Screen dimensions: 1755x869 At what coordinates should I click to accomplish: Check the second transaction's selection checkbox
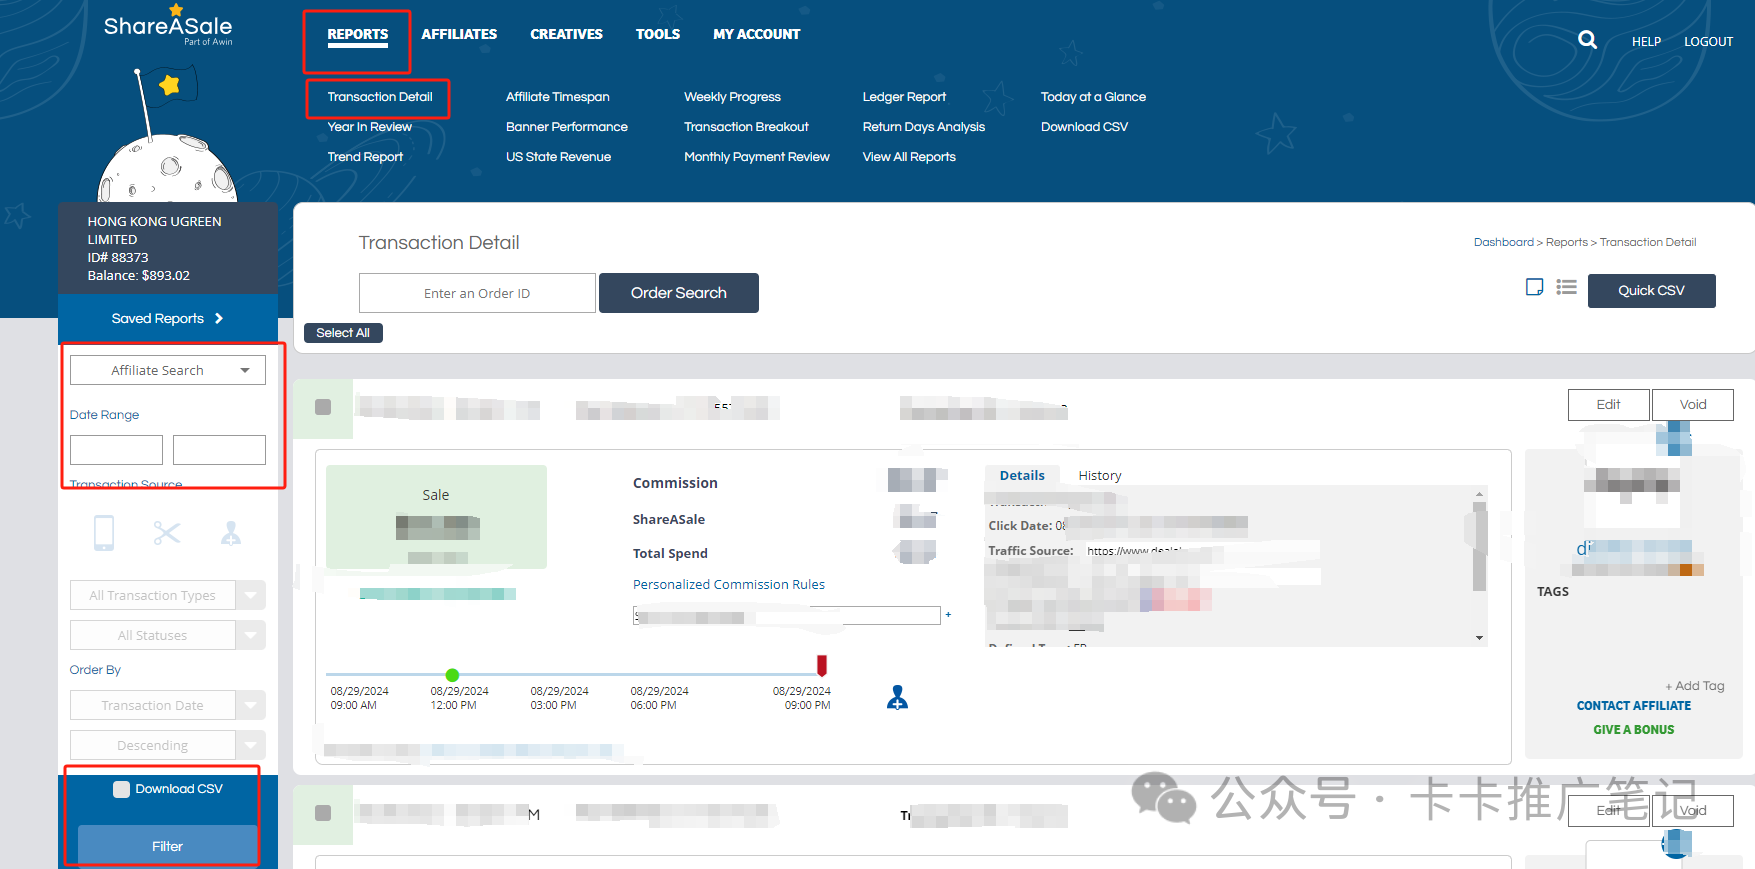coord(323,813)
